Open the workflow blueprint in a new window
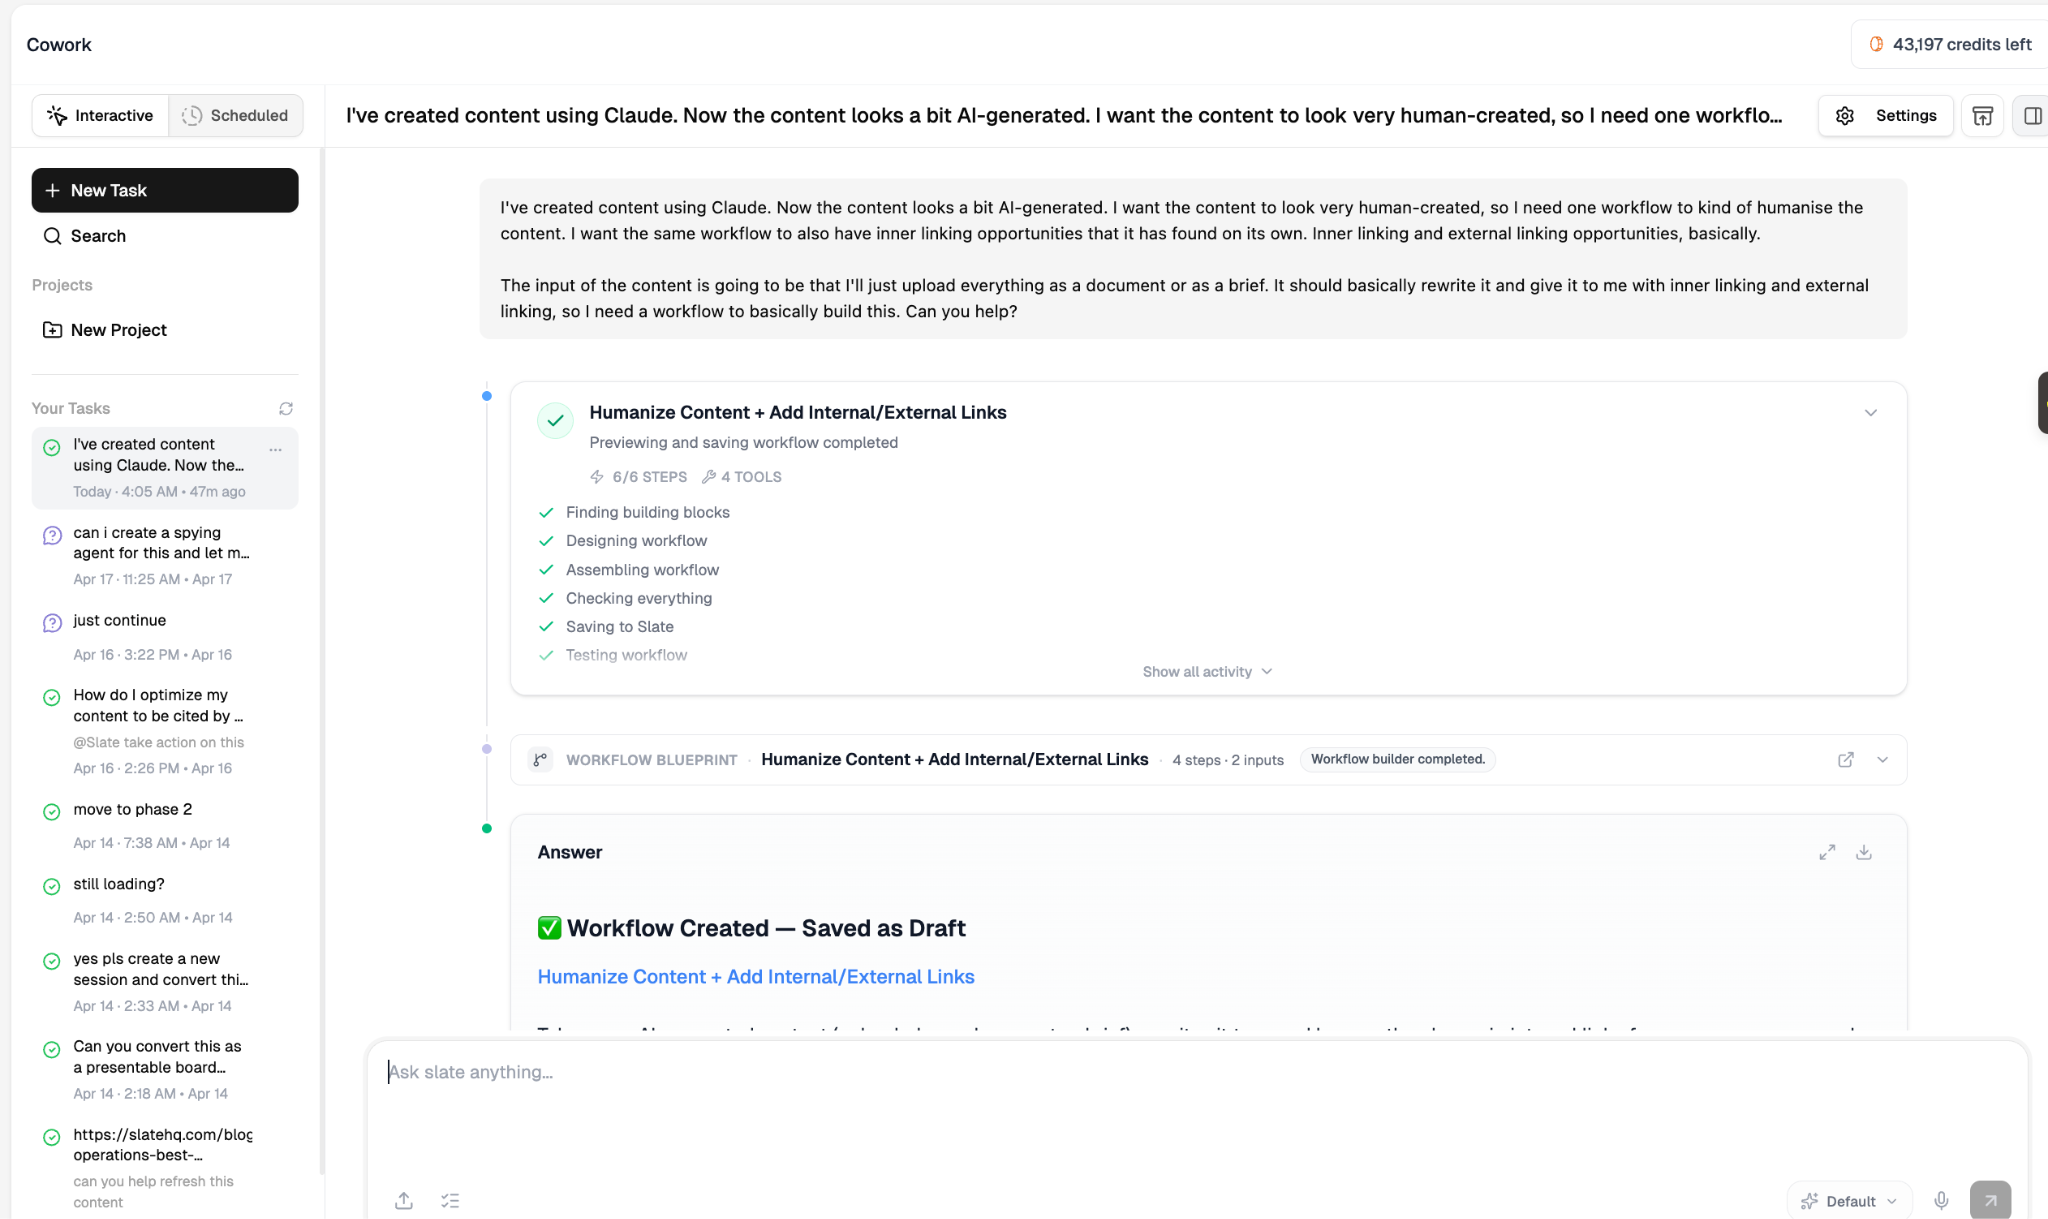The height and width of the screenshot is (1219, 2048). tap(1846, 760)
